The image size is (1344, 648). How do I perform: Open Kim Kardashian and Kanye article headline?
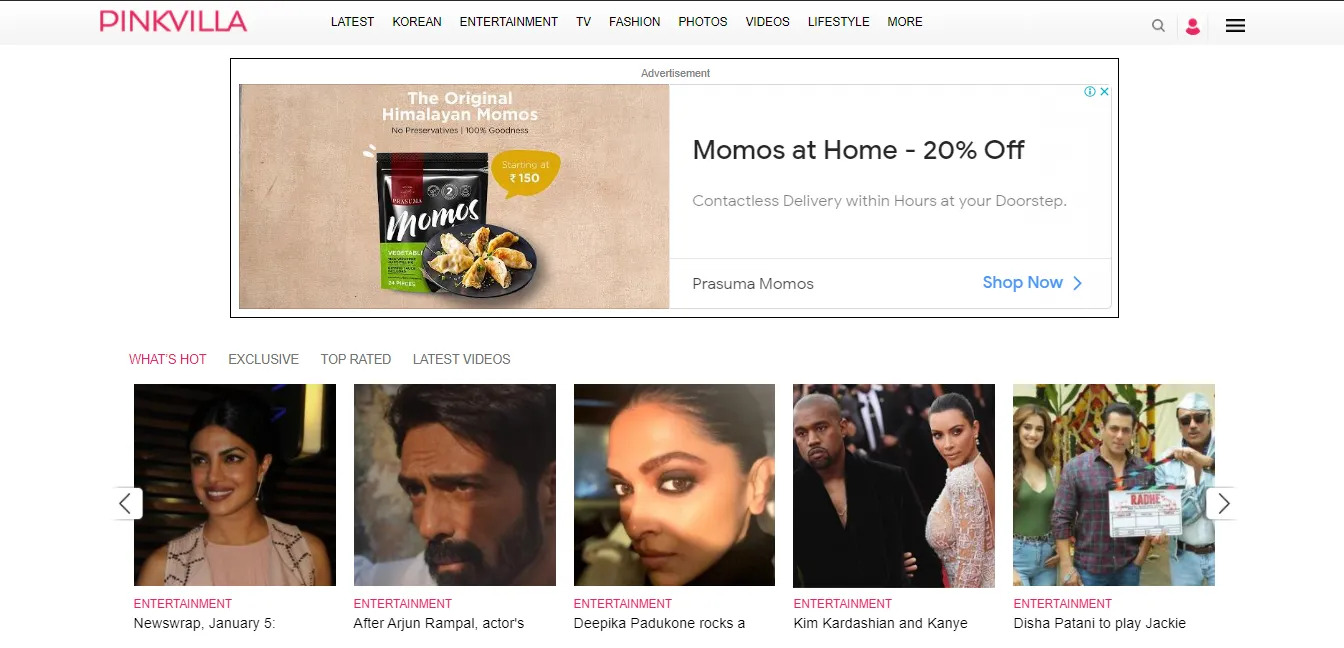(881, 623)
